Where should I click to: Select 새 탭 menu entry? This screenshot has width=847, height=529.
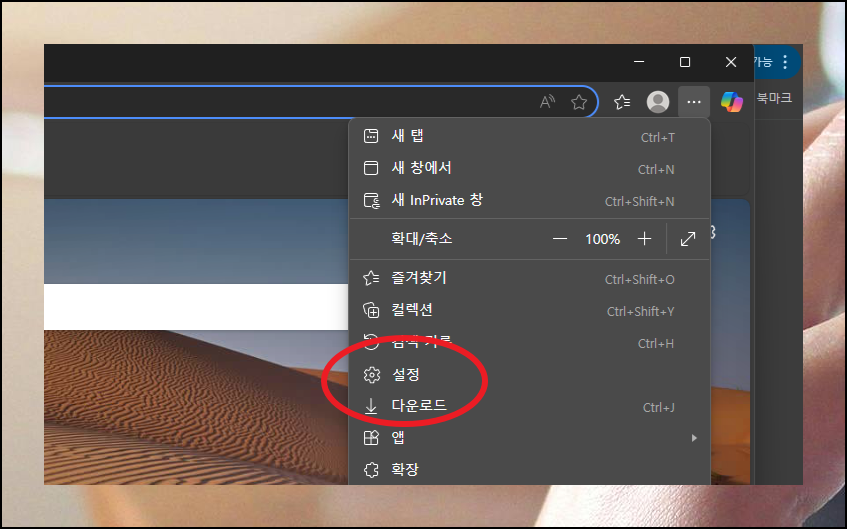529,136
